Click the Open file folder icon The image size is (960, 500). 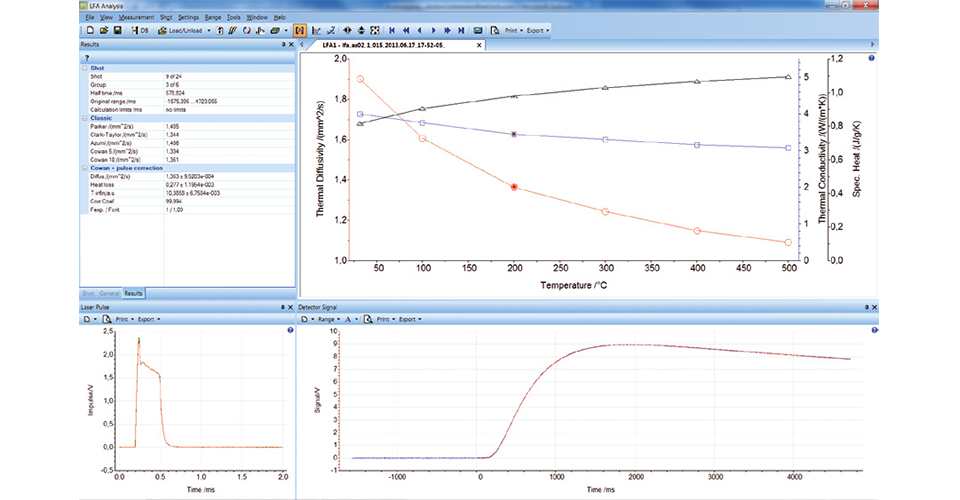tap(103, 31)
